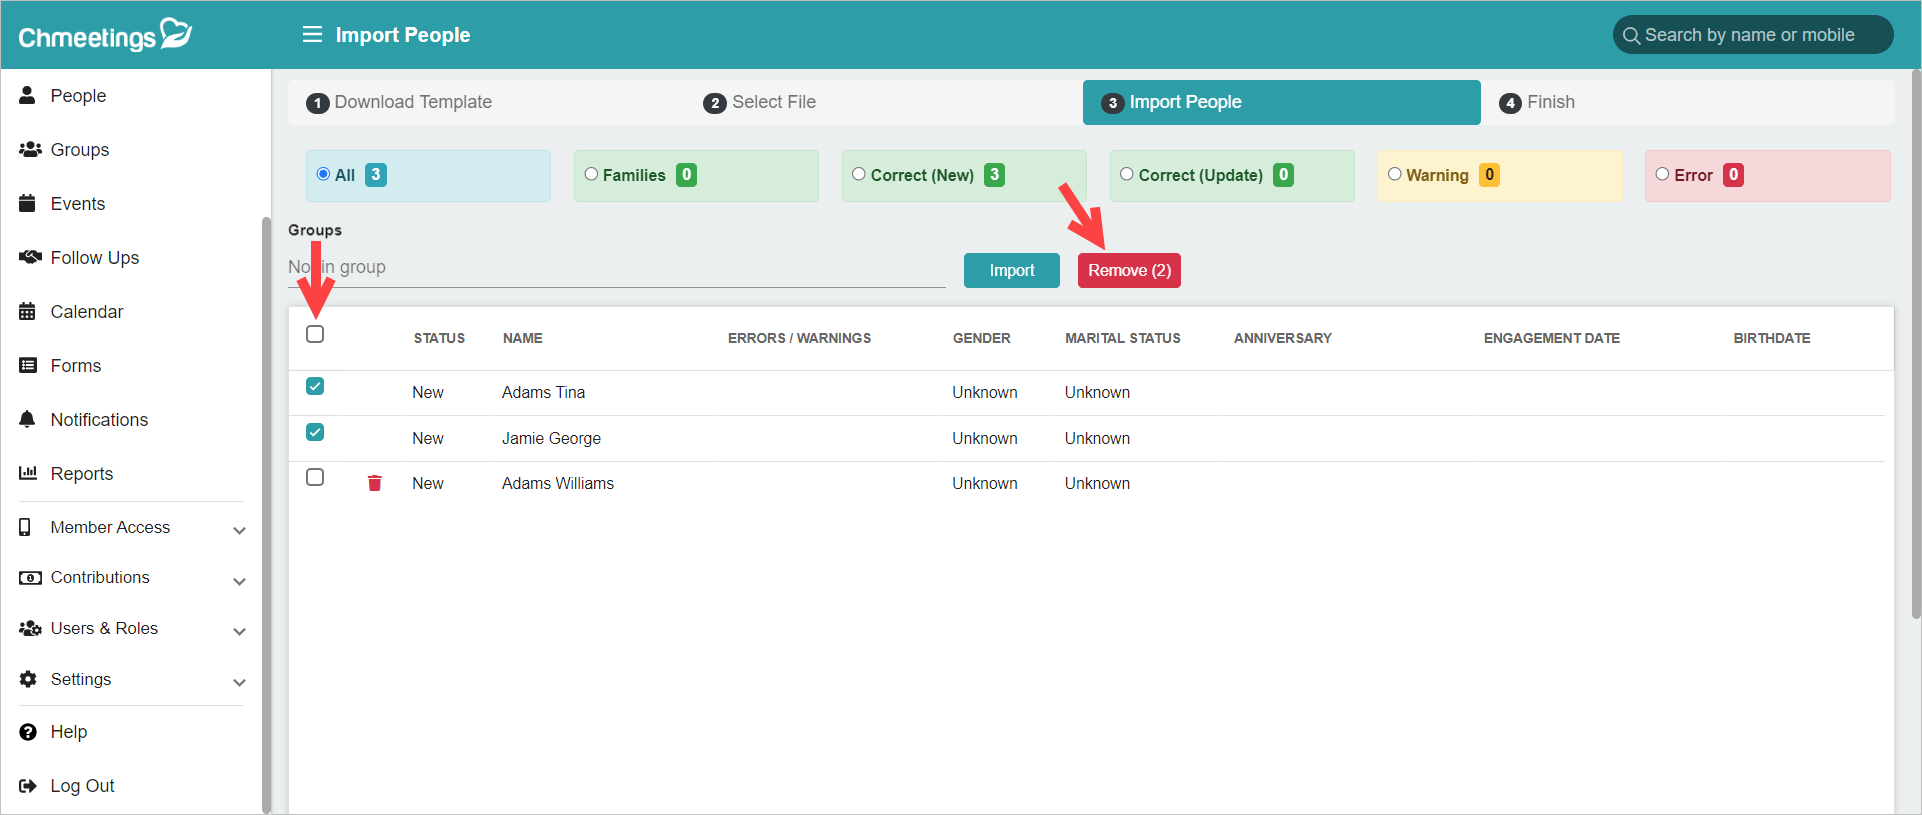
Task: Open People via the person icon
Action: [28, 95]
